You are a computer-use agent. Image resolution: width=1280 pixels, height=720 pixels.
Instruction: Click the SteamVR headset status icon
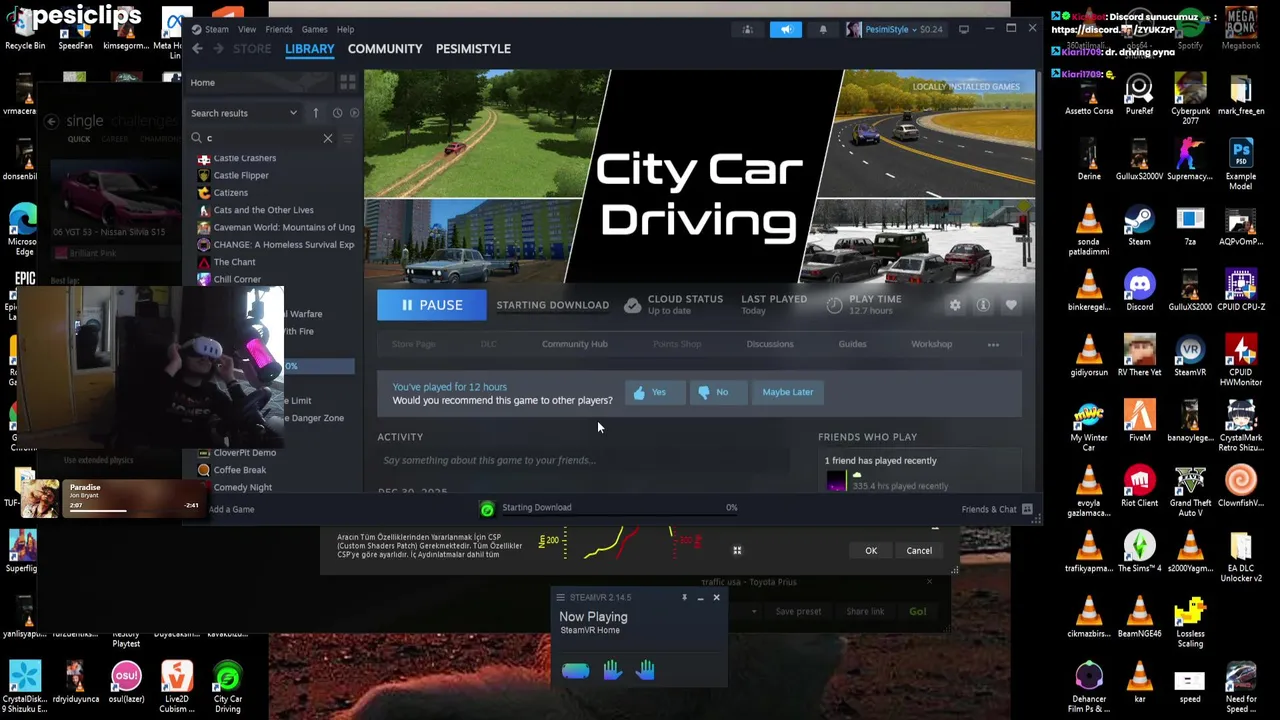576,671
